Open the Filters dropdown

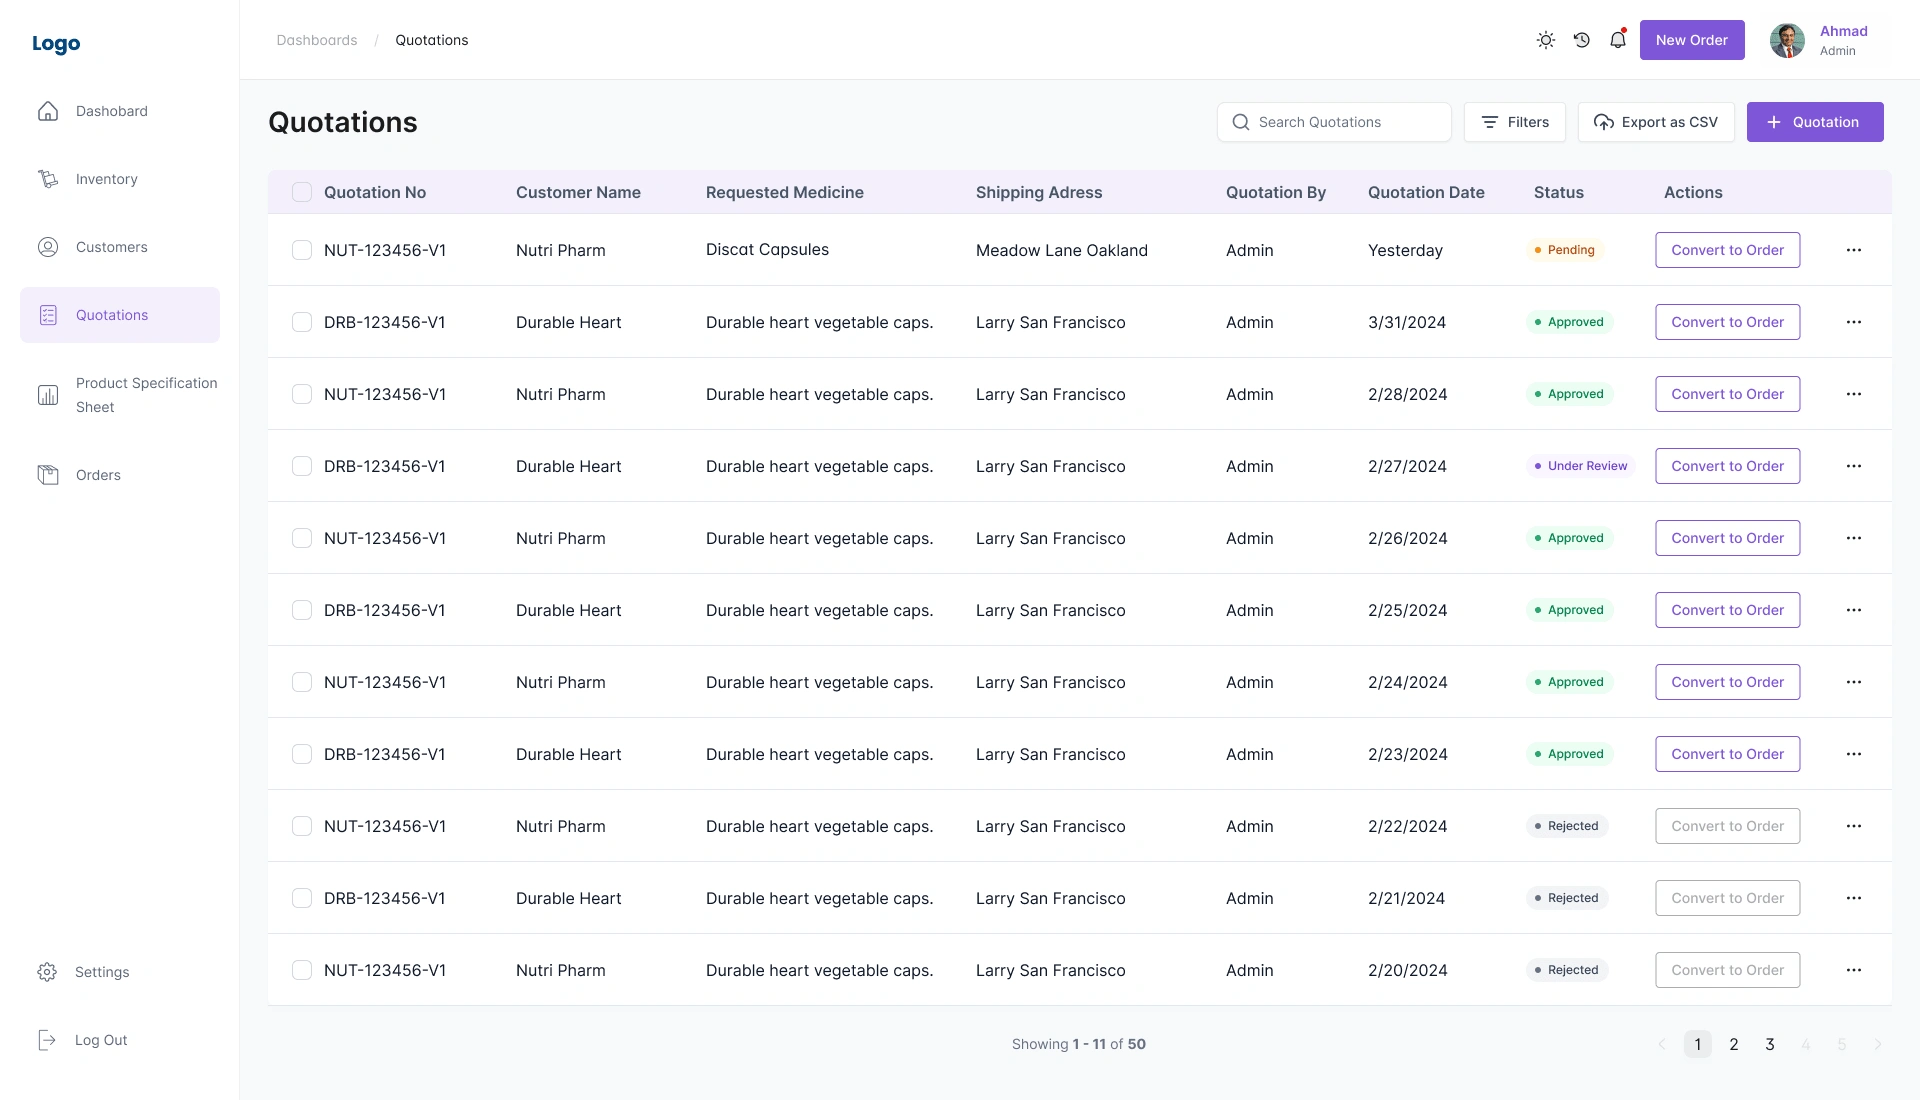(1515, 122)
